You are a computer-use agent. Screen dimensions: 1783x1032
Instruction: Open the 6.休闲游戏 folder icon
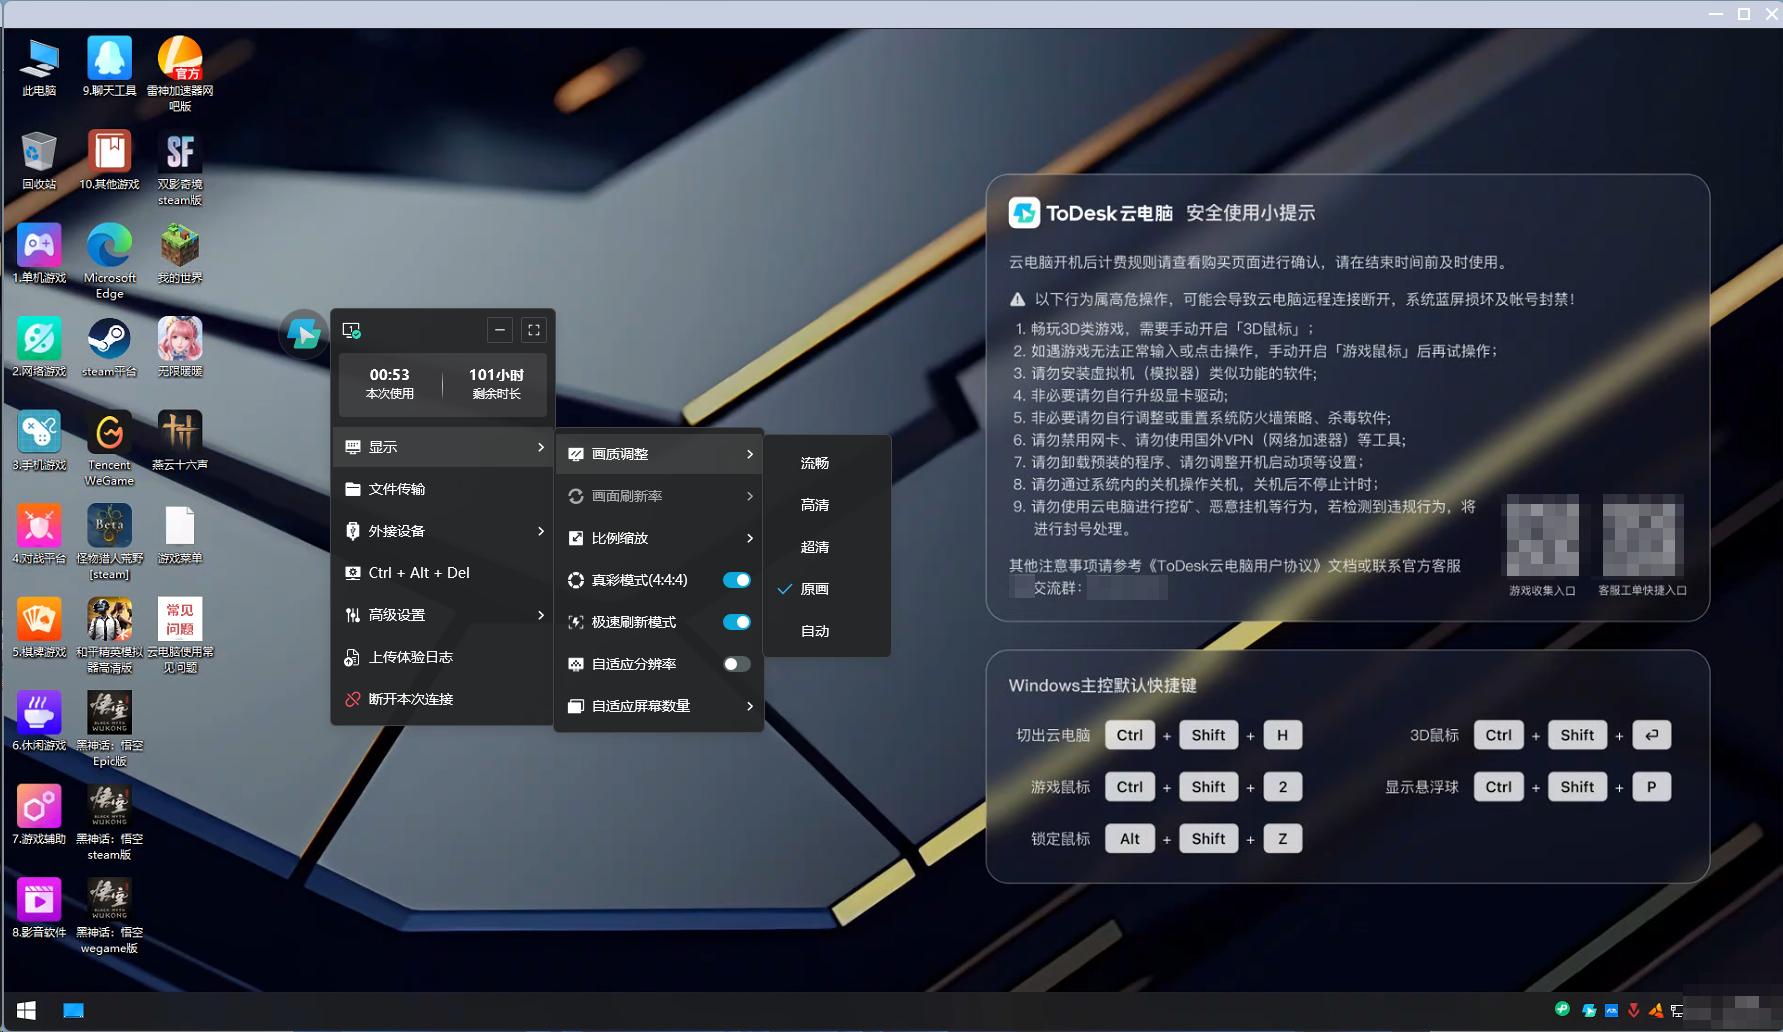click(x=39, y=721)
